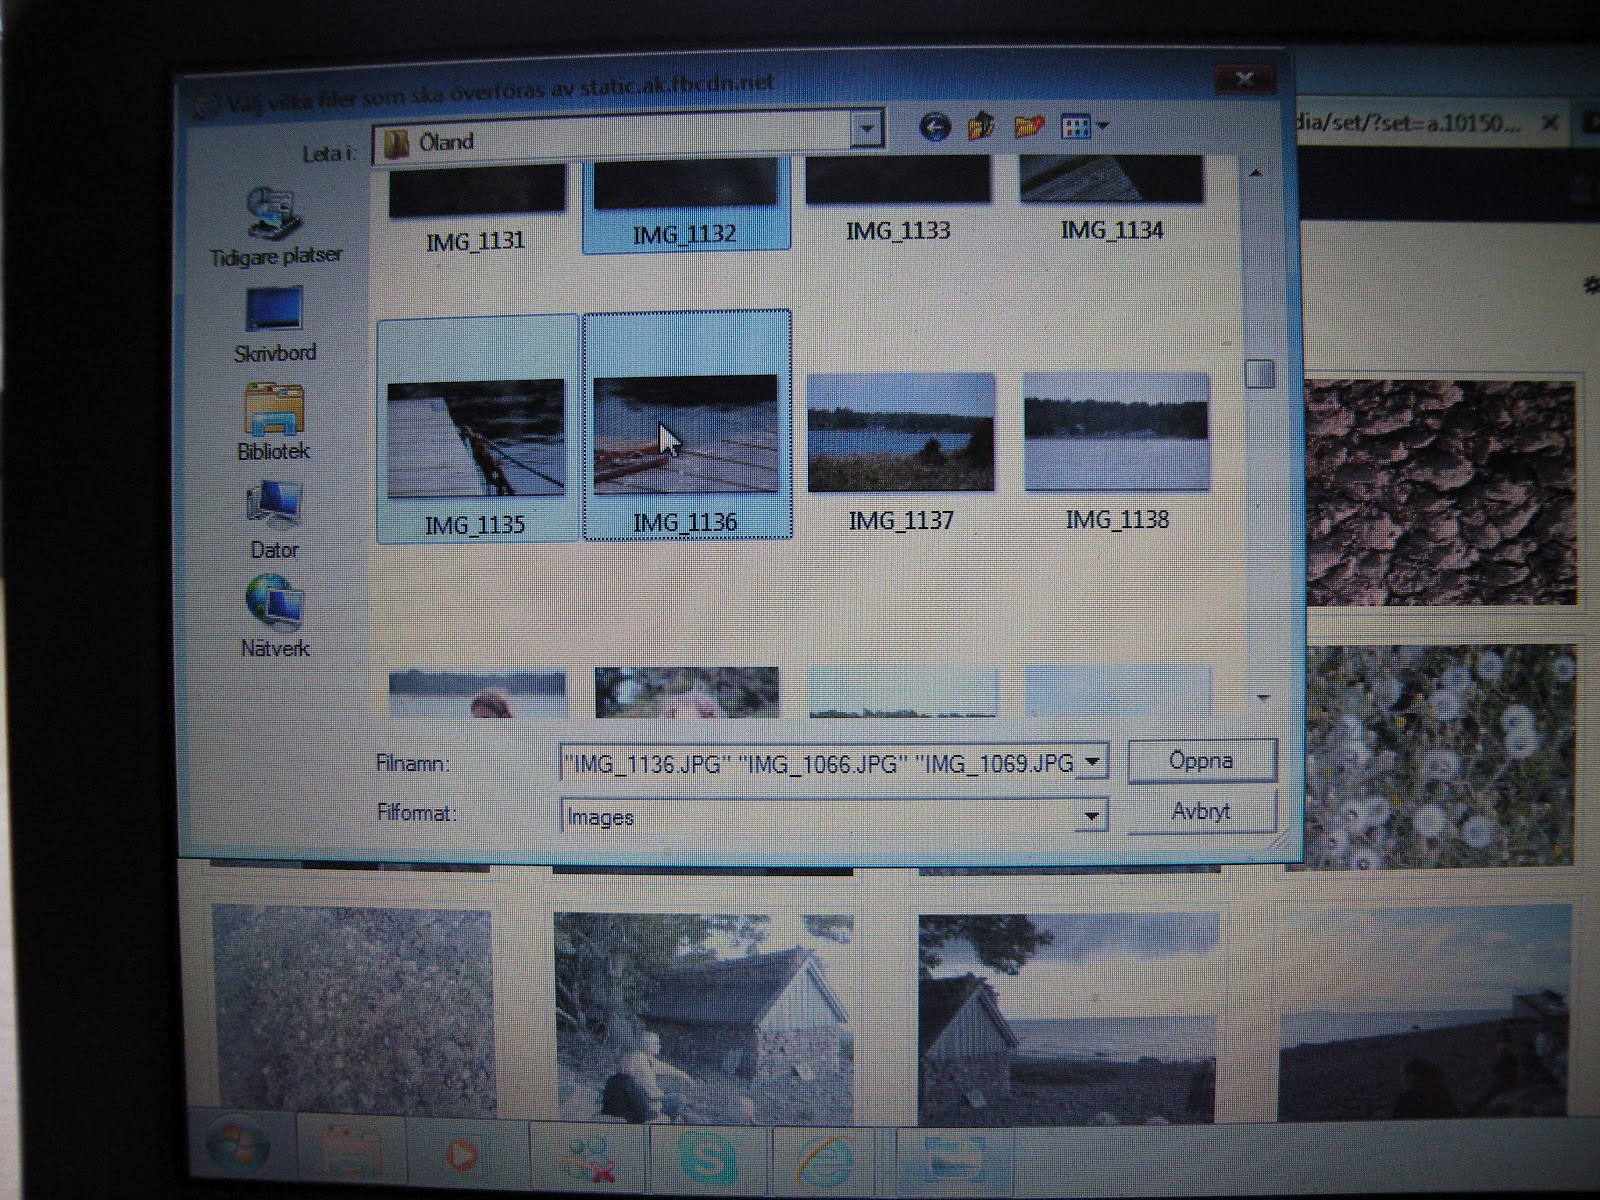Select the IMG_1133 file
Viewport: 1600px width, 1200px height.
tap(898, 202)
